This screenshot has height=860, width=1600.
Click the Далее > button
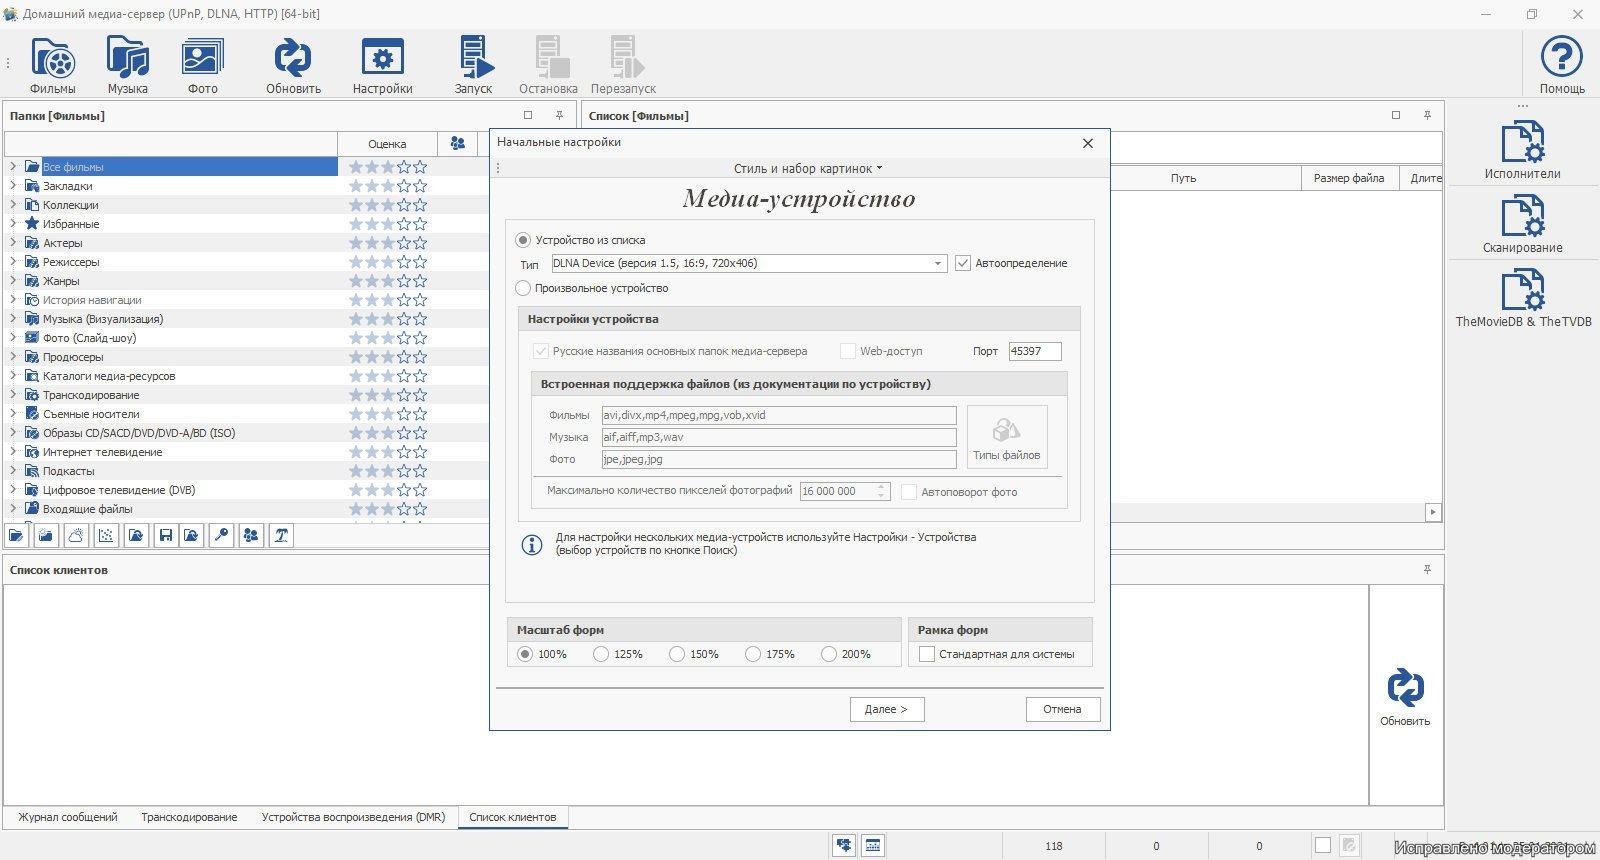coord(887,709)
